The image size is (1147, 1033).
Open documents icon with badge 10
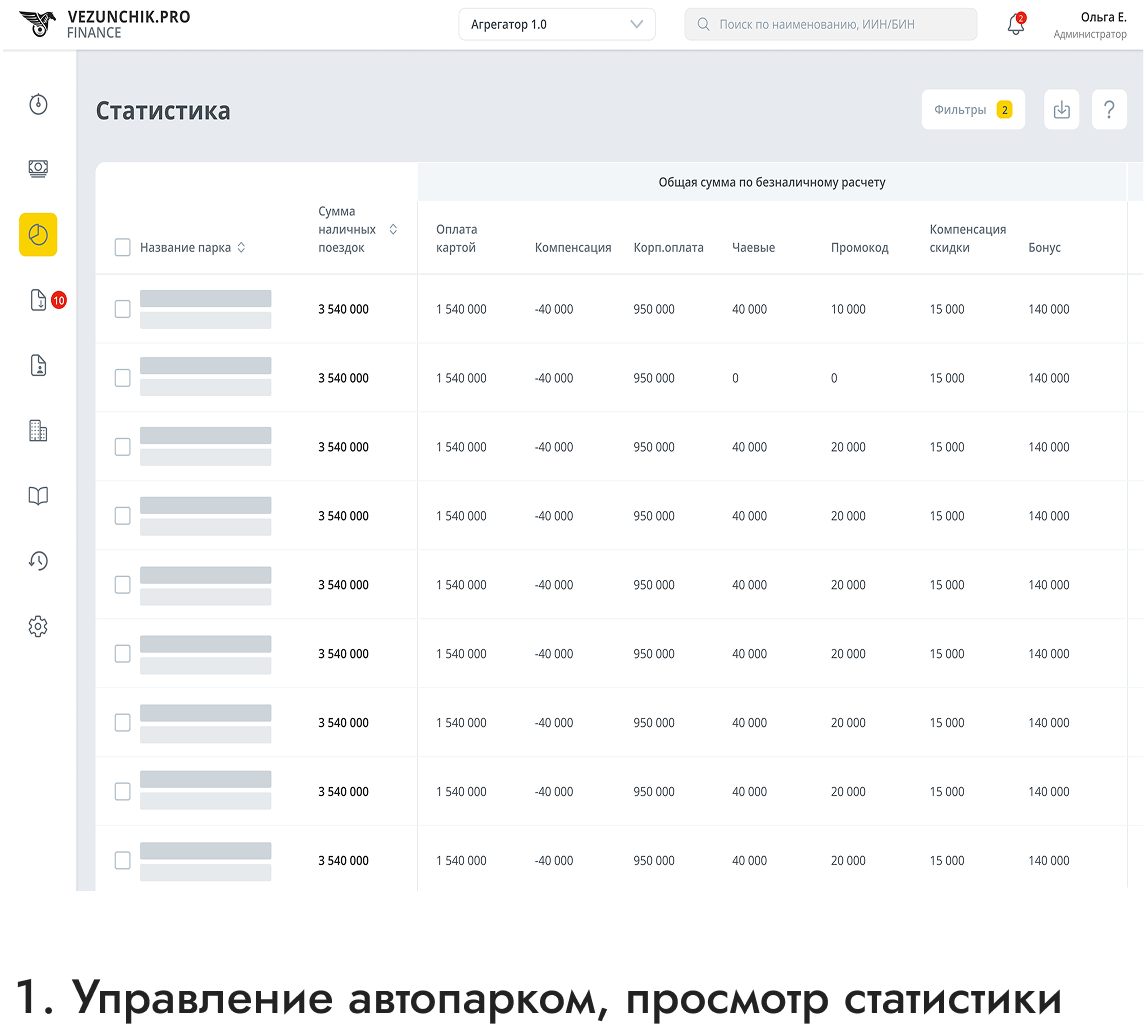39,300
